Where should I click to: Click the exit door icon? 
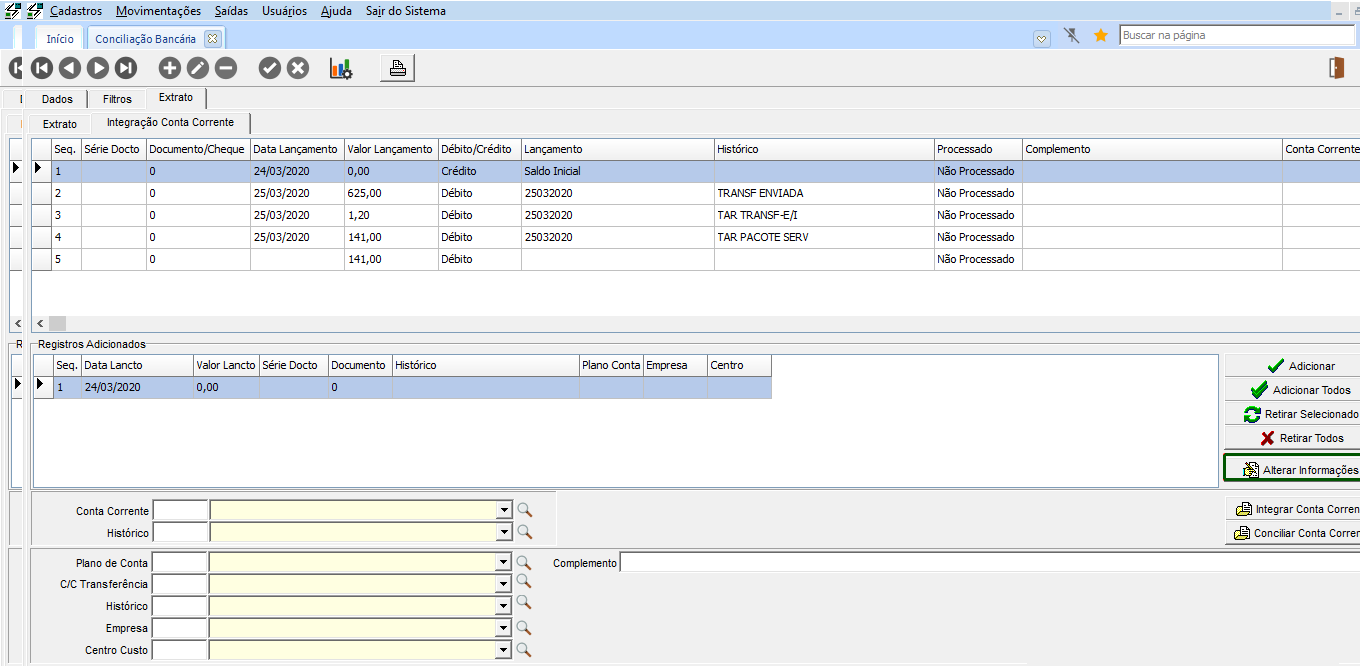coord(1336,68)
